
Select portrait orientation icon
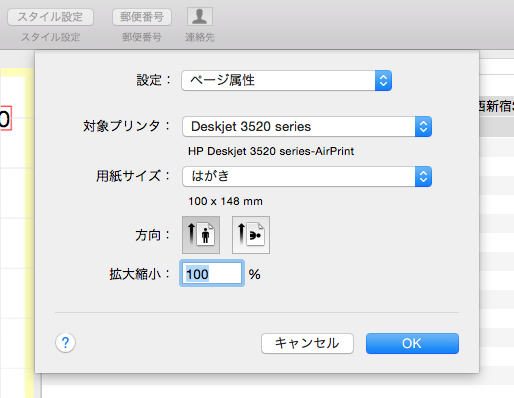201,235
